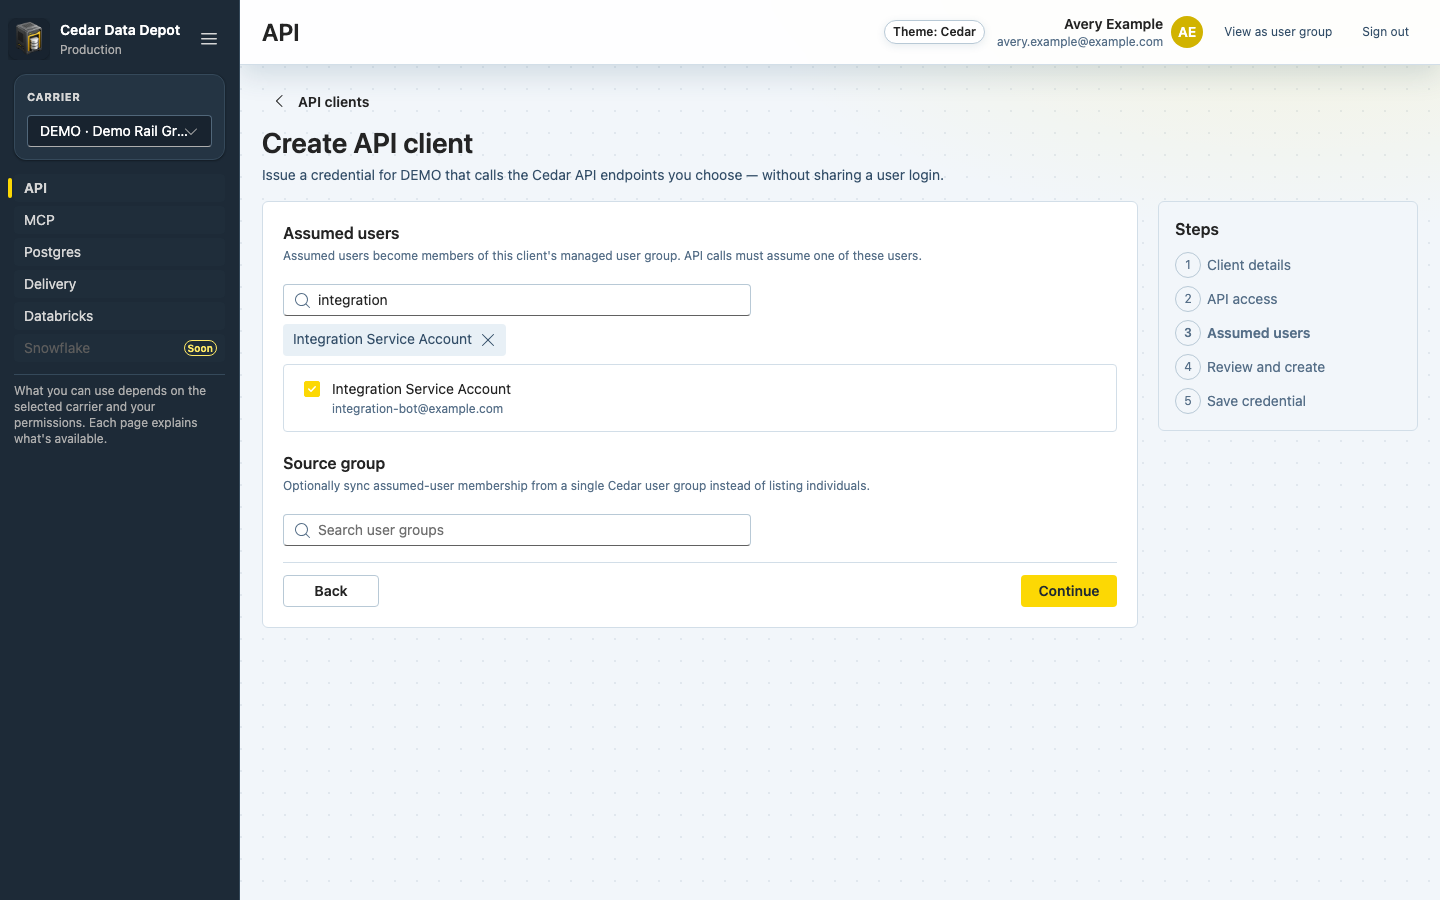Click the integration-bot@example.com email text
Image resolution: width=1440 pixels, height=900 pixels.
click(x=417, y=409)
